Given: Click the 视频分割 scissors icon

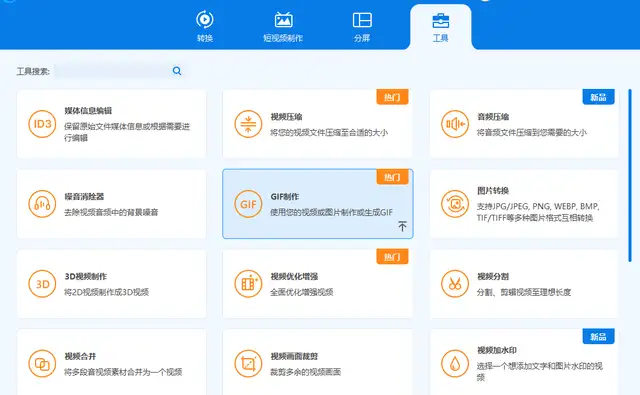Looking at the screenshot, I should [455, 284].
